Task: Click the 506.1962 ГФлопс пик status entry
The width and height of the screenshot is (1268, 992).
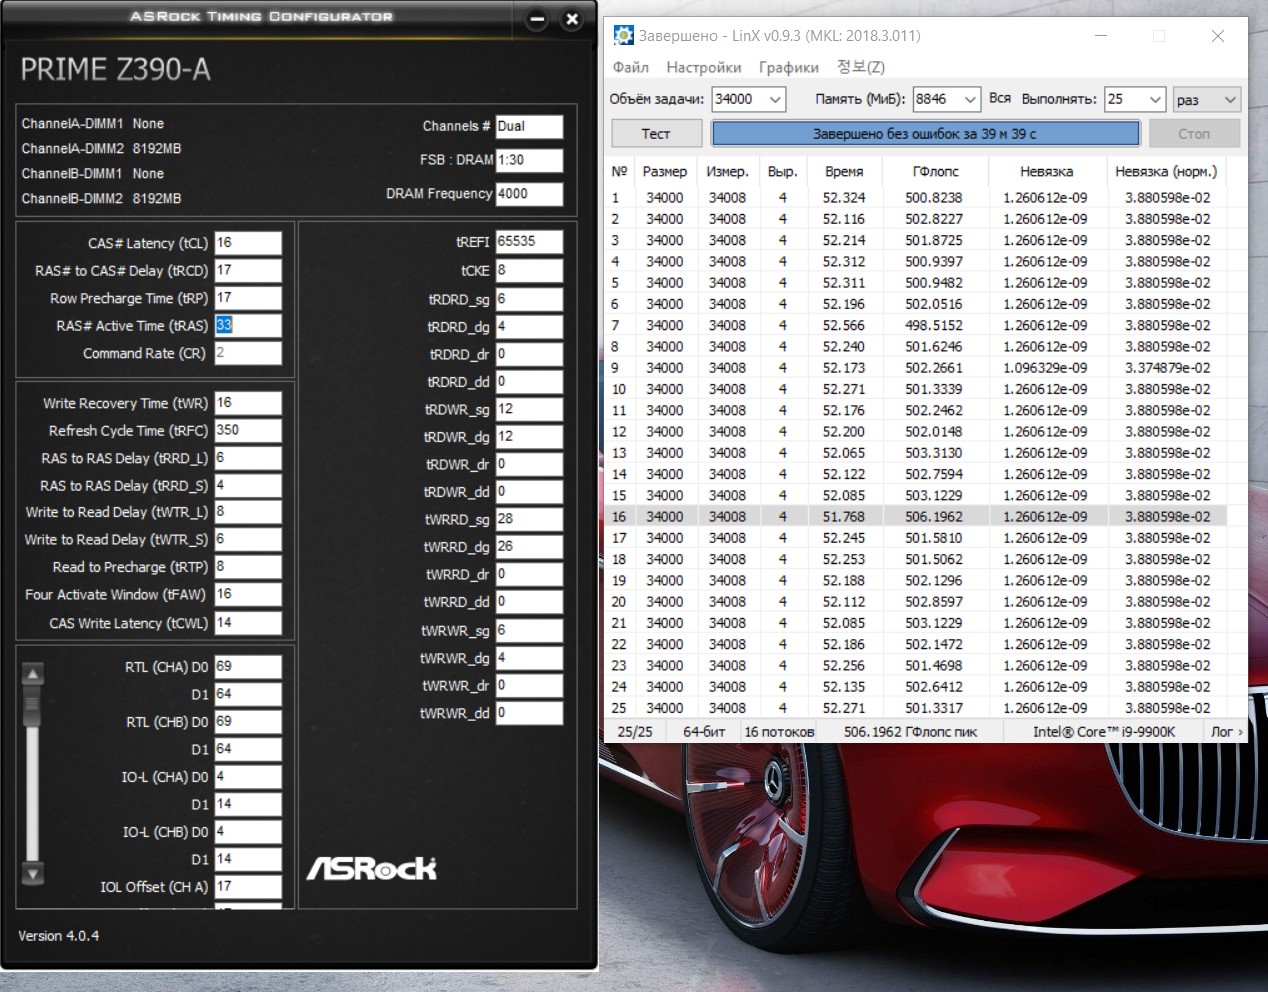Action: [910, 732]
